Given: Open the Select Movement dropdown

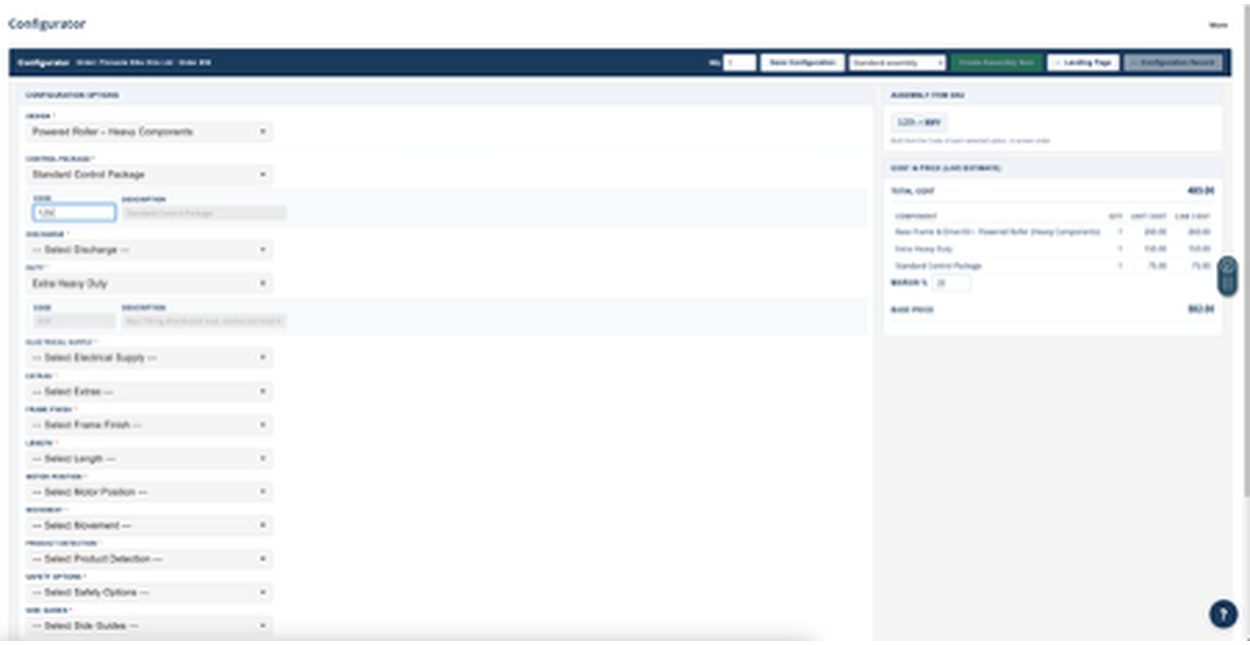Looking at the screenshot, I should coord(149,525).
